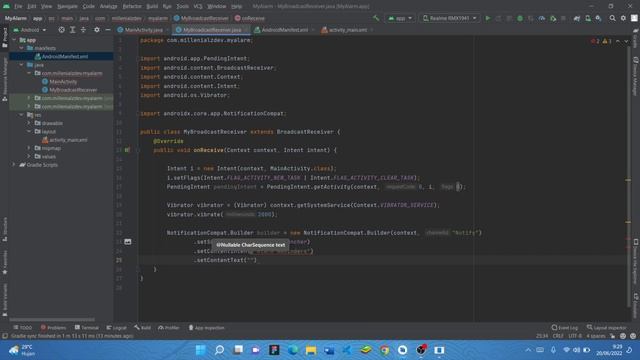
Task: Click Attach Debugger to Android Process icon
Action: point(553,18)
